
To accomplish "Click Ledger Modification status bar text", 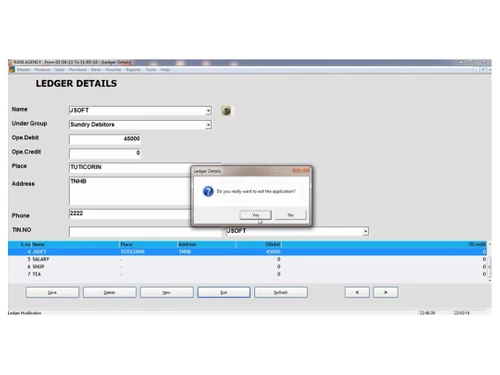I will click(24, 313).
